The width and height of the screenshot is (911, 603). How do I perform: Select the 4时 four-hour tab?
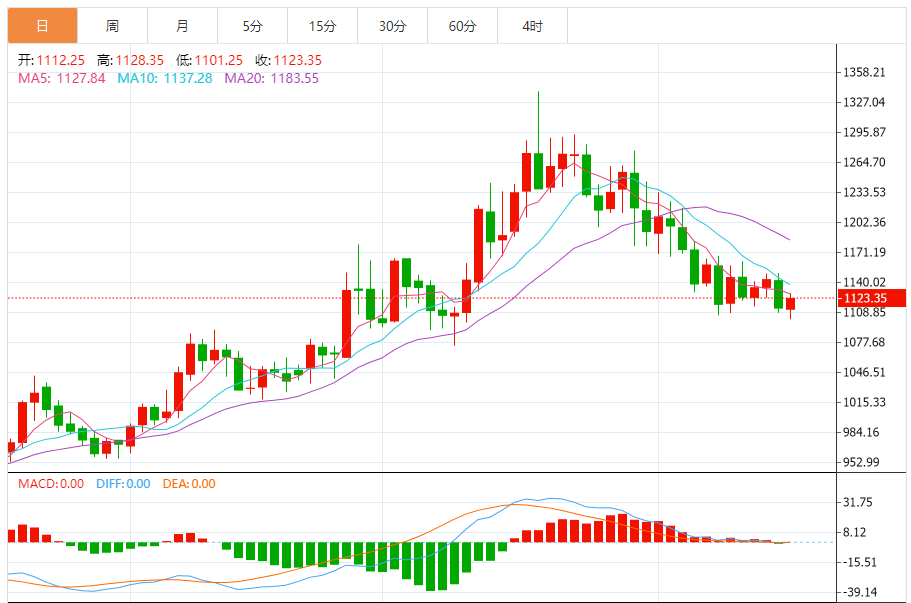532,26
